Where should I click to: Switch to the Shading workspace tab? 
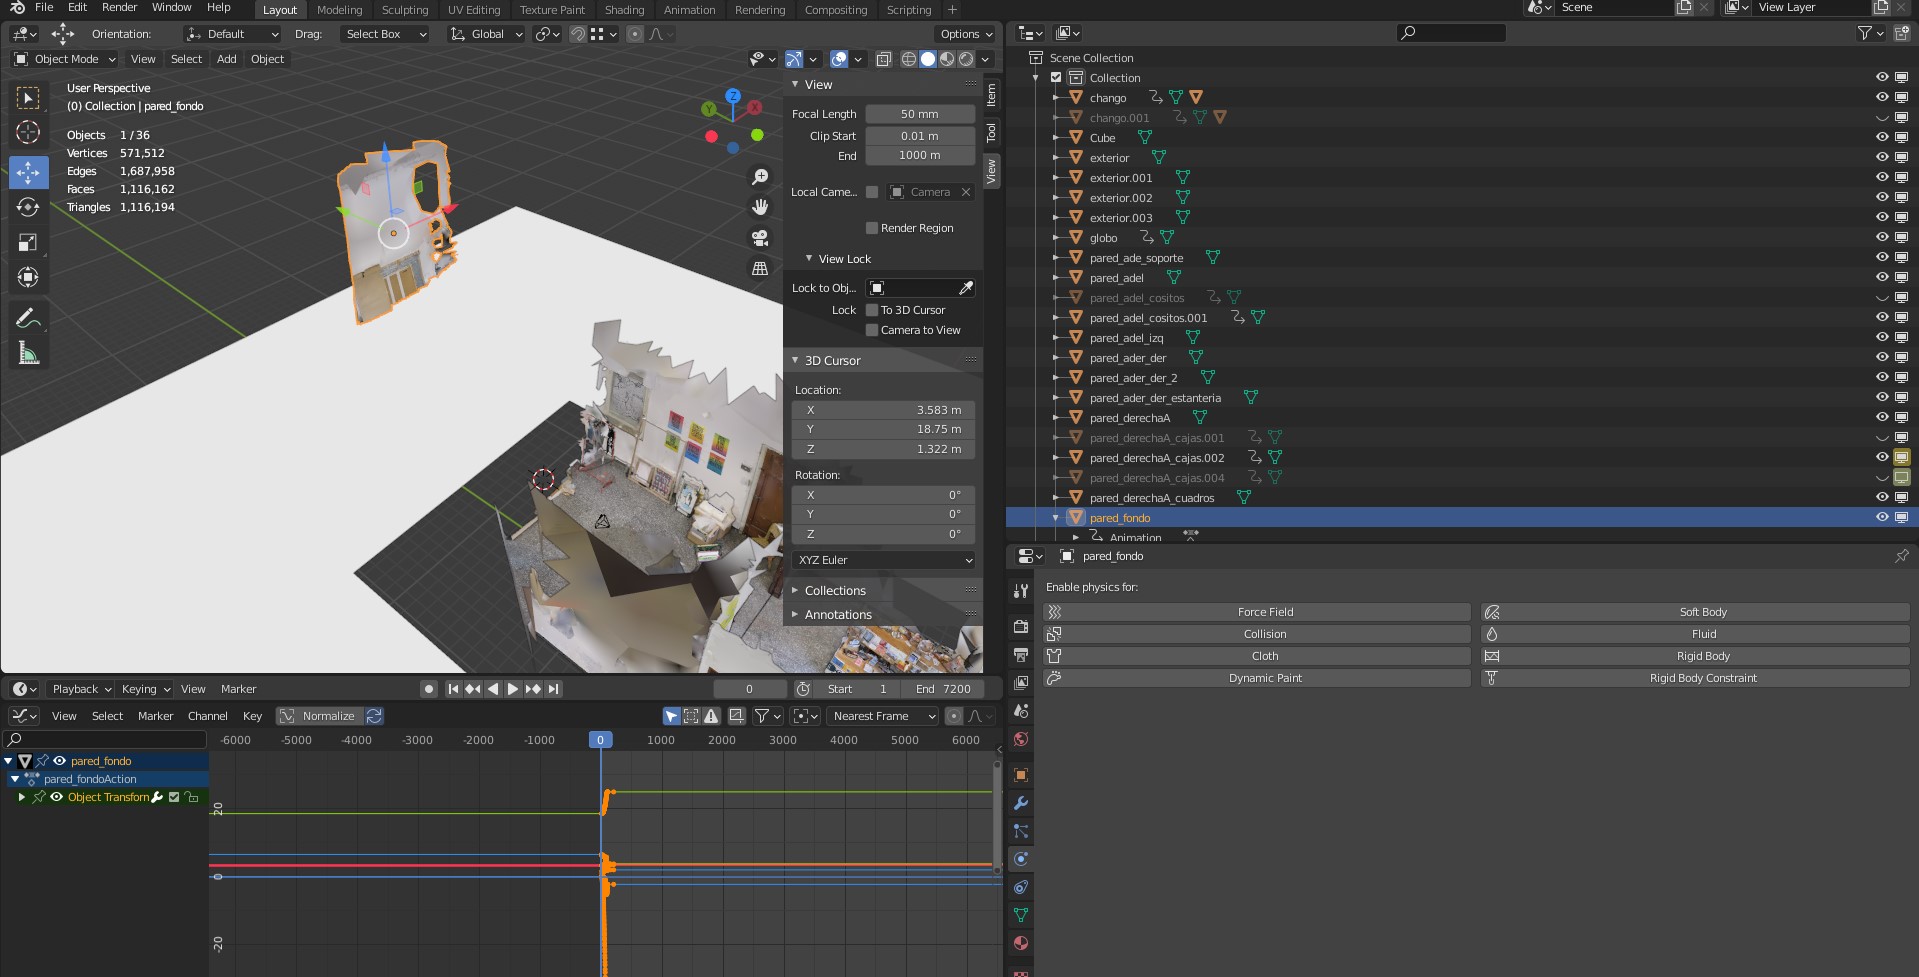pos(624,10)
